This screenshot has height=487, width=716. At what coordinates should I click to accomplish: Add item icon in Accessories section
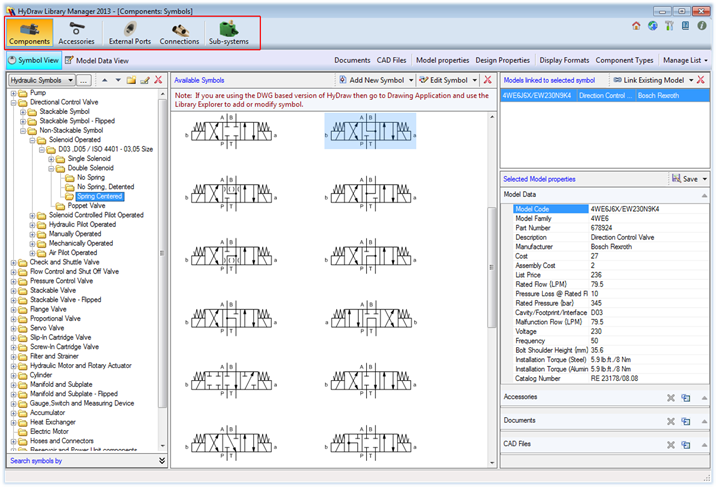coord(686,398)
